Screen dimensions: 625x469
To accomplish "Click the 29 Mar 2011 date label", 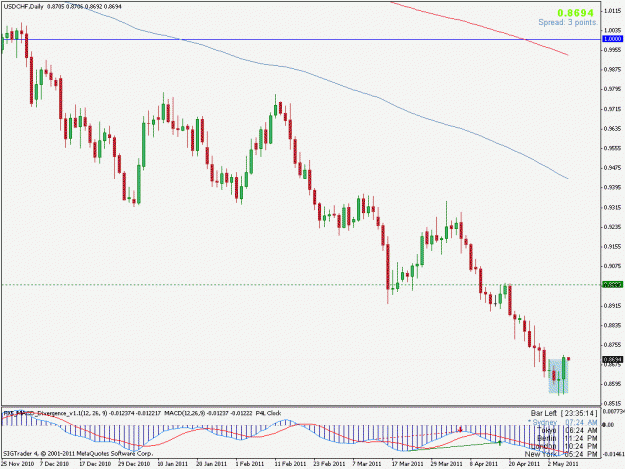I will click(x=446, y=464).
